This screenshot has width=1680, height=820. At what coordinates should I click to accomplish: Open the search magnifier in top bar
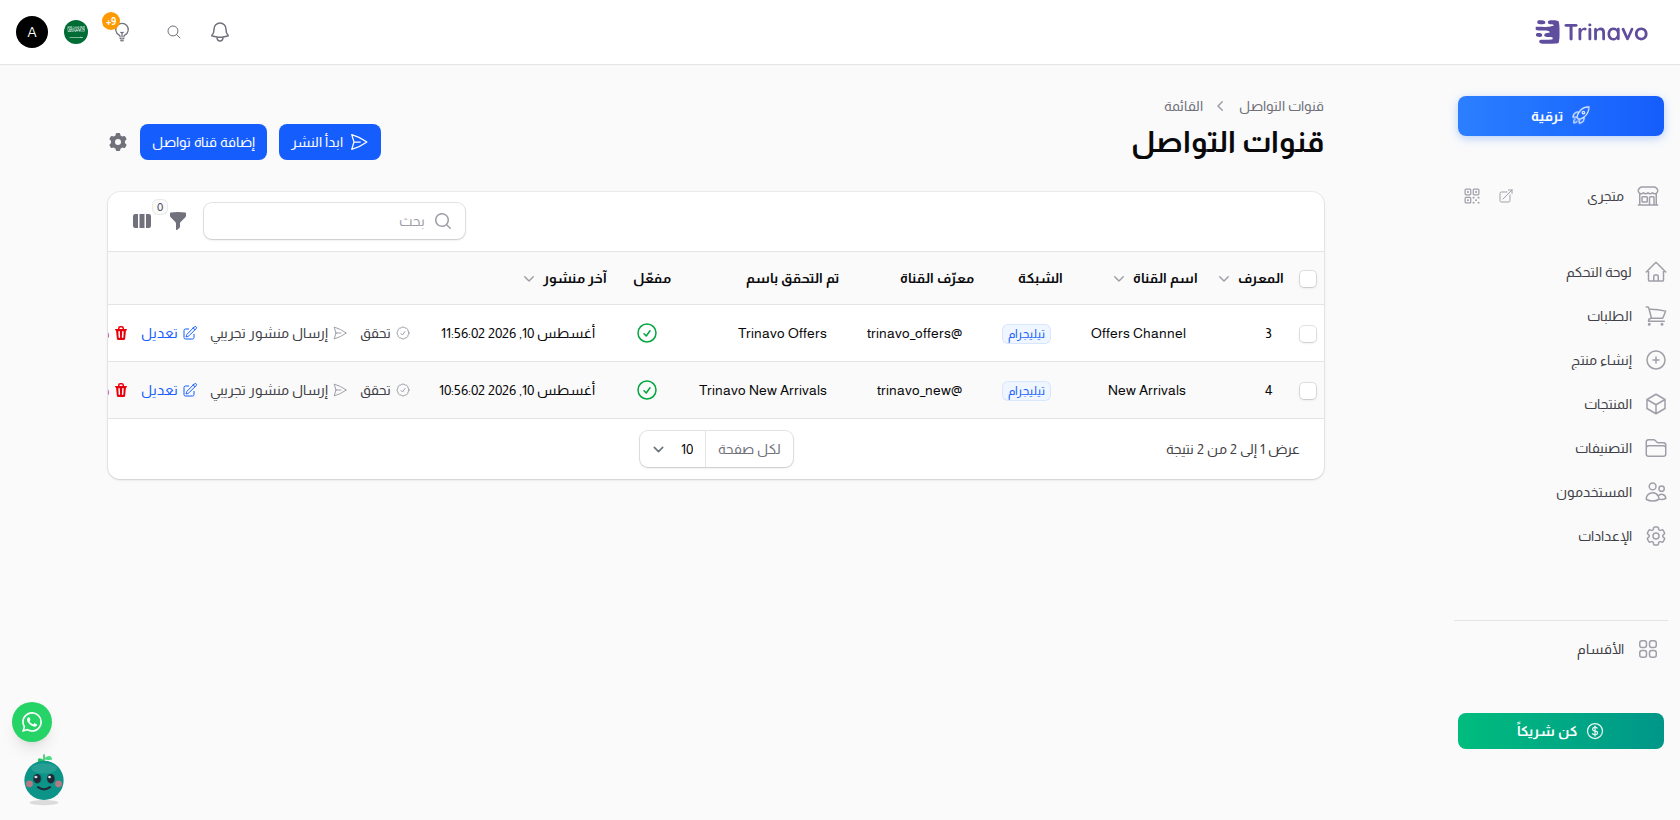[x=174, y=32]
